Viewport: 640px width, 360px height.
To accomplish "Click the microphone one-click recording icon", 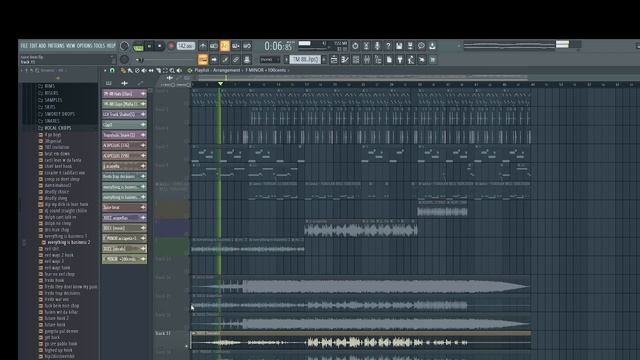I will click(377, 46).
